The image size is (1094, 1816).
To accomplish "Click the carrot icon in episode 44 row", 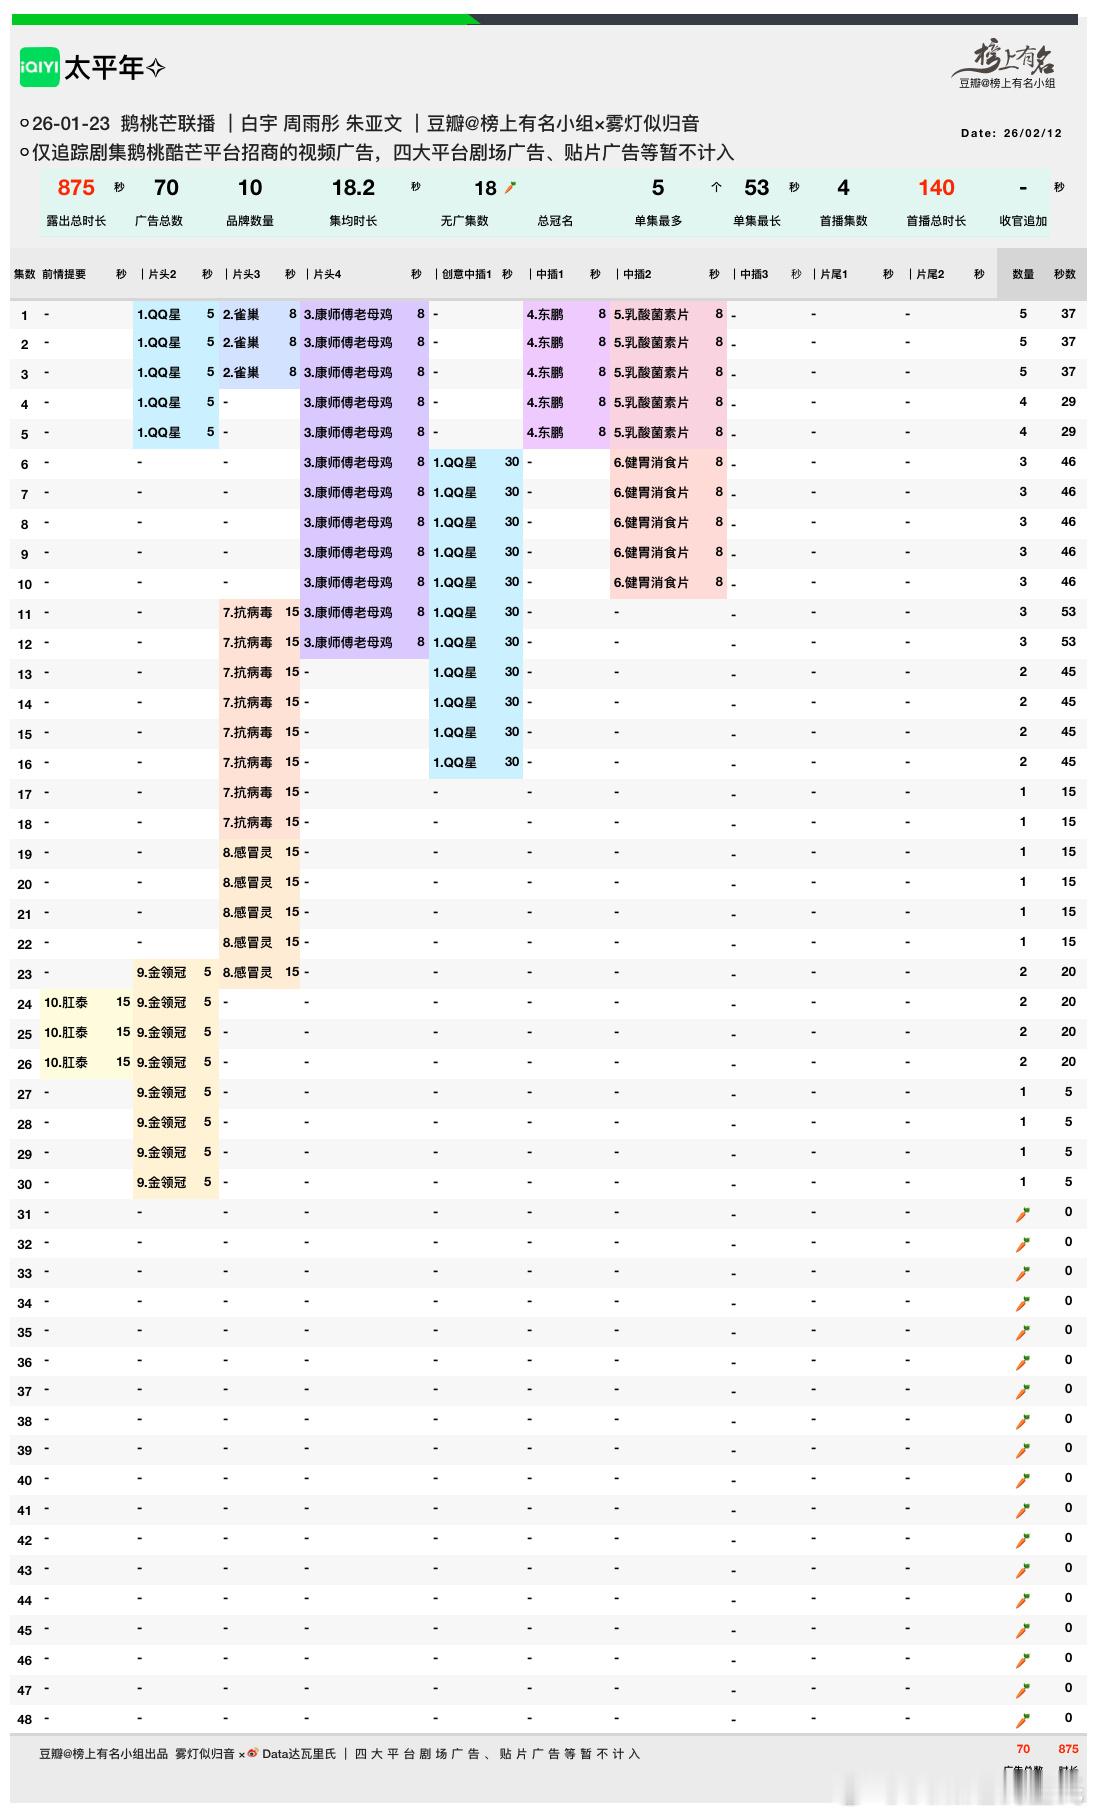I will click(1023, 1600).
